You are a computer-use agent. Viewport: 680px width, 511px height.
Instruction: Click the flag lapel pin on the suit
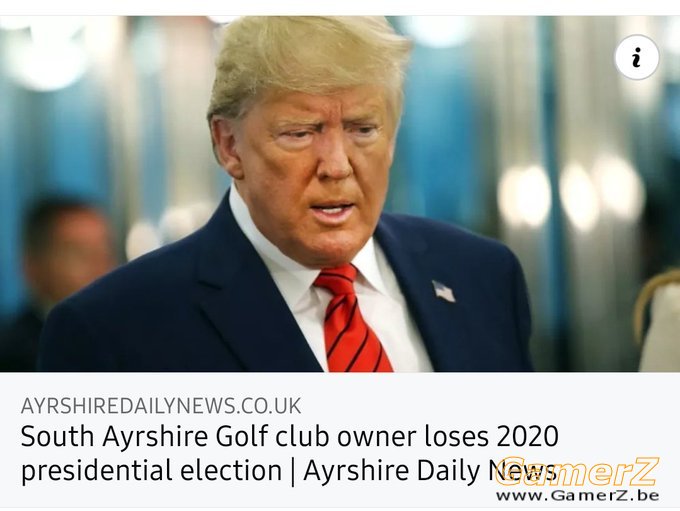[x=443, y=291]
